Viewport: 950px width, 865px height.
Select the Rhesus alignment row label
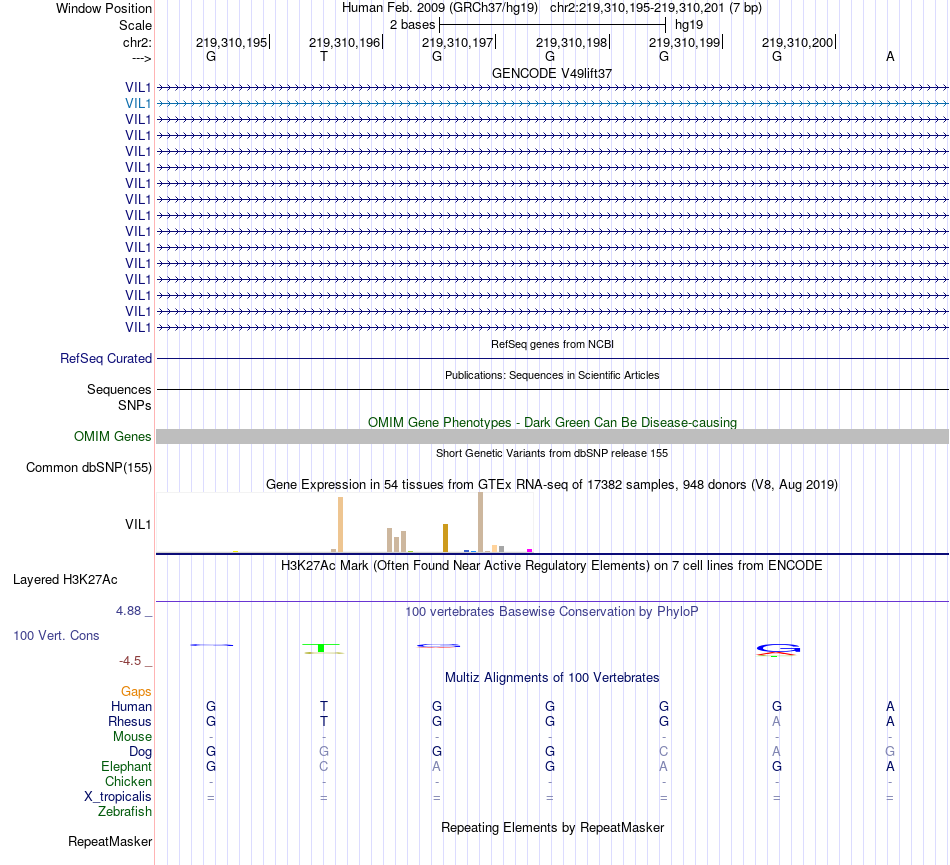pyautogui.click(x=130, y=721)
